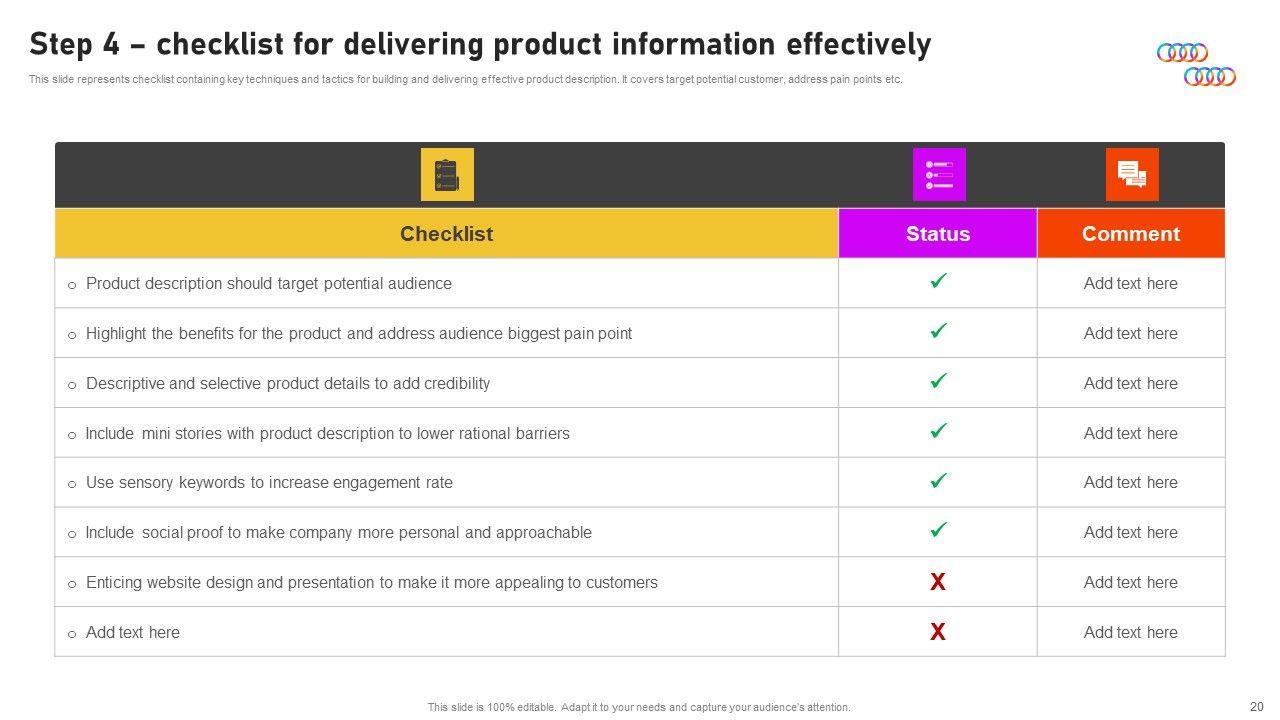This screenshot has width=1280, height=720.
Task: Click the red X in the last row
Action: tap(938, 632)
